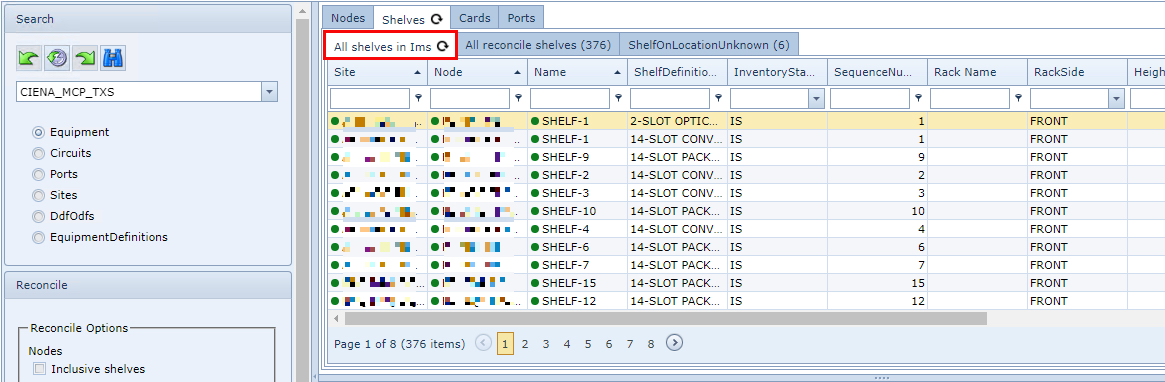Select the Ports radio button in Search panel
The width and height of the screenshot is (1165, 382).
click(x=38, y=174)
